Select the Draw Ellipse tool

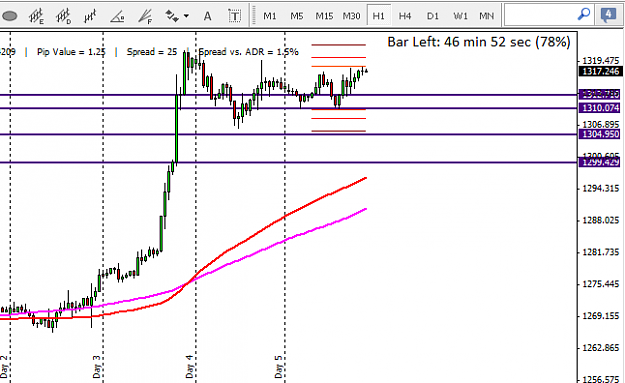tap(10, 16)
